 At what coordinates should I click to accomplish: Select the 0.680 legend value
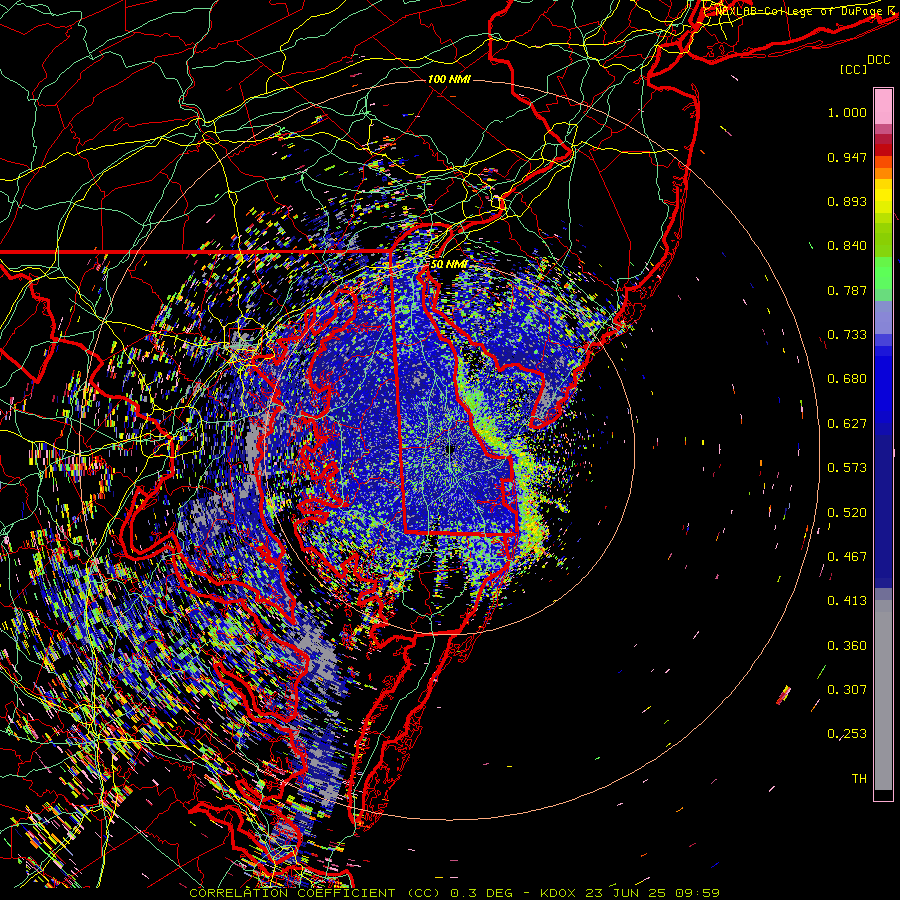pyautogui.click(x=847, y=379)
